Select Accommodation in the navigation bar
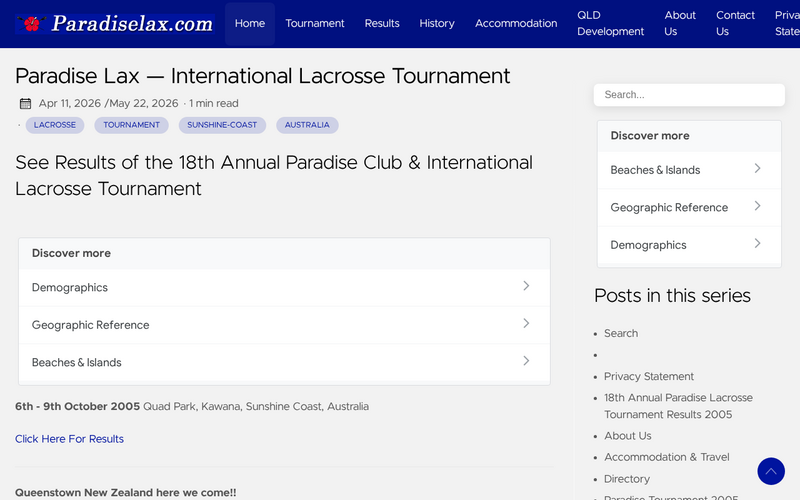This screenshot has width=800, height=500. tap(516, 23)
